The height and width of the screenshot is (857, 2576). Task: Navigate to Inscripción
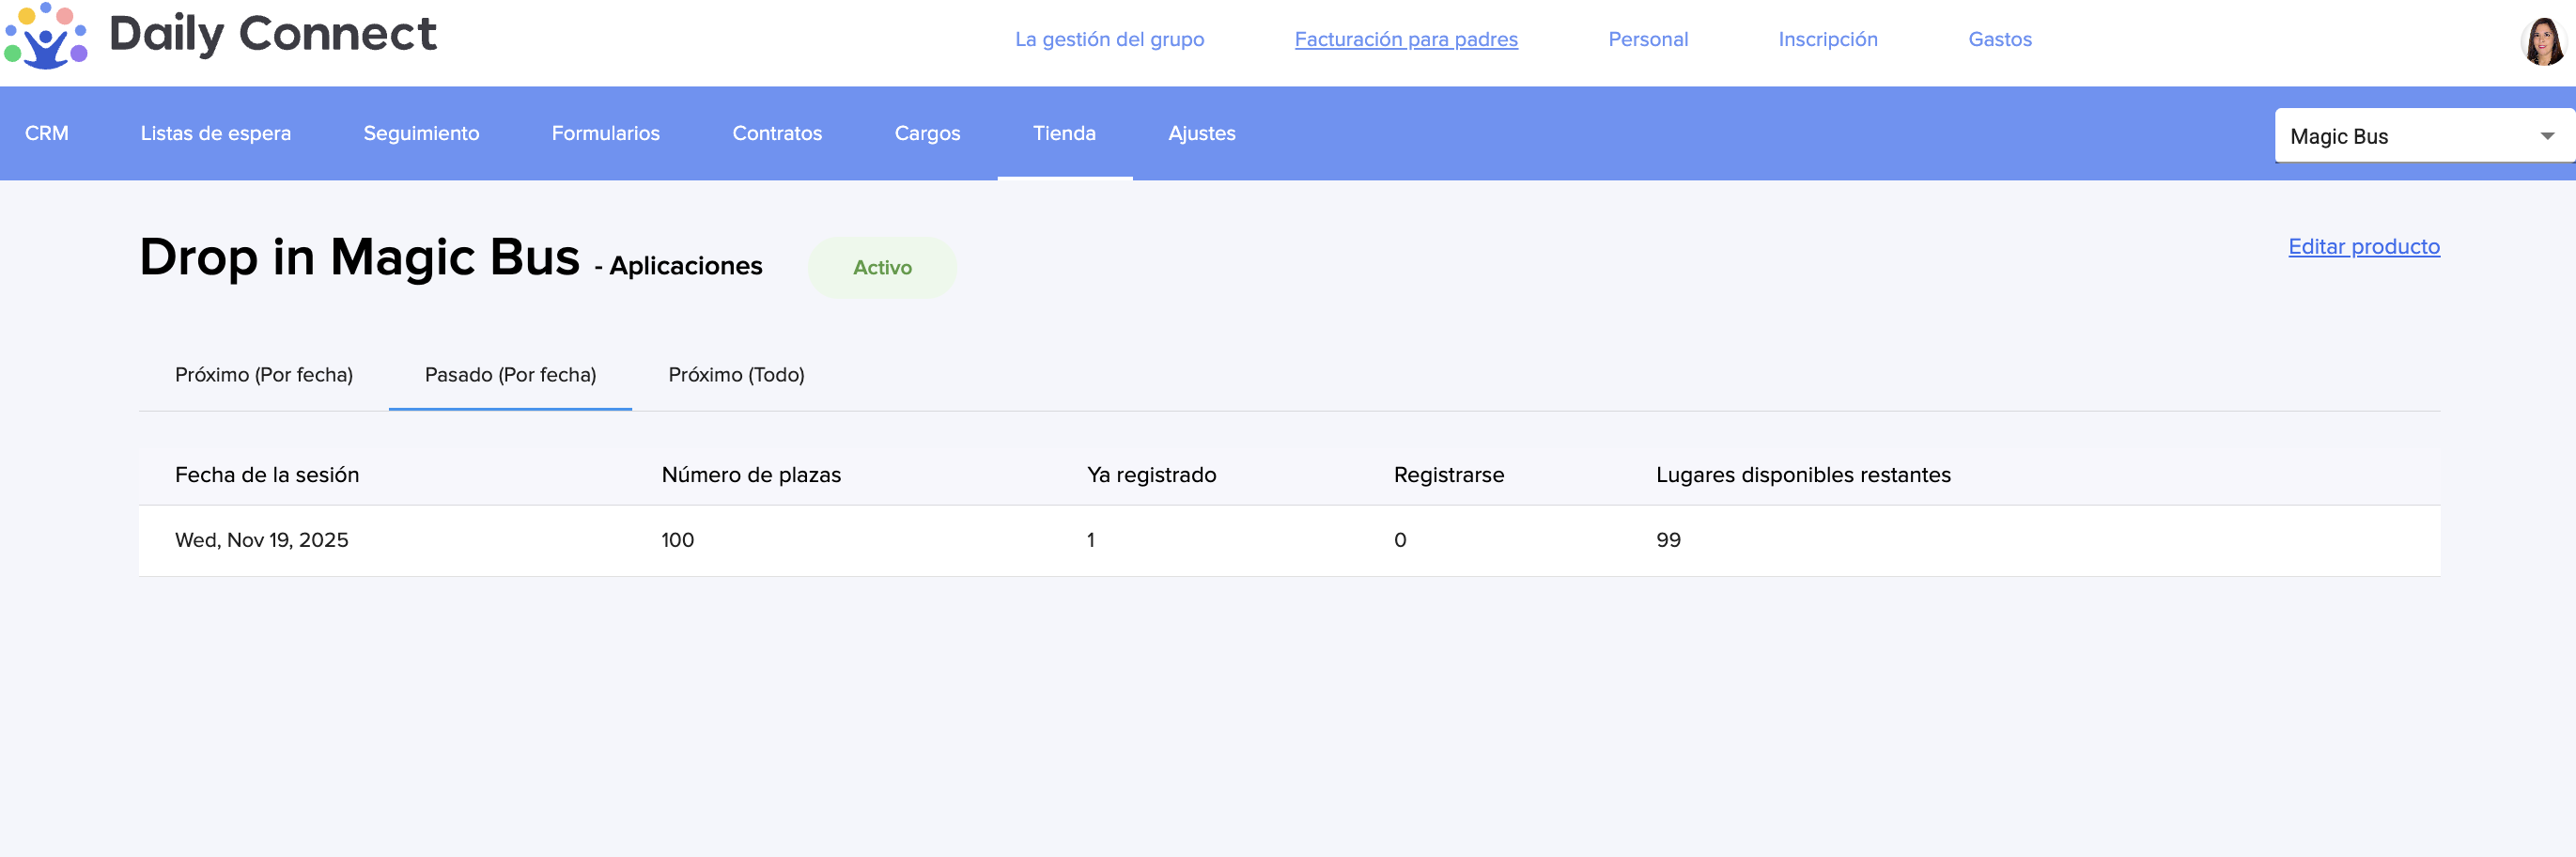1827,39
